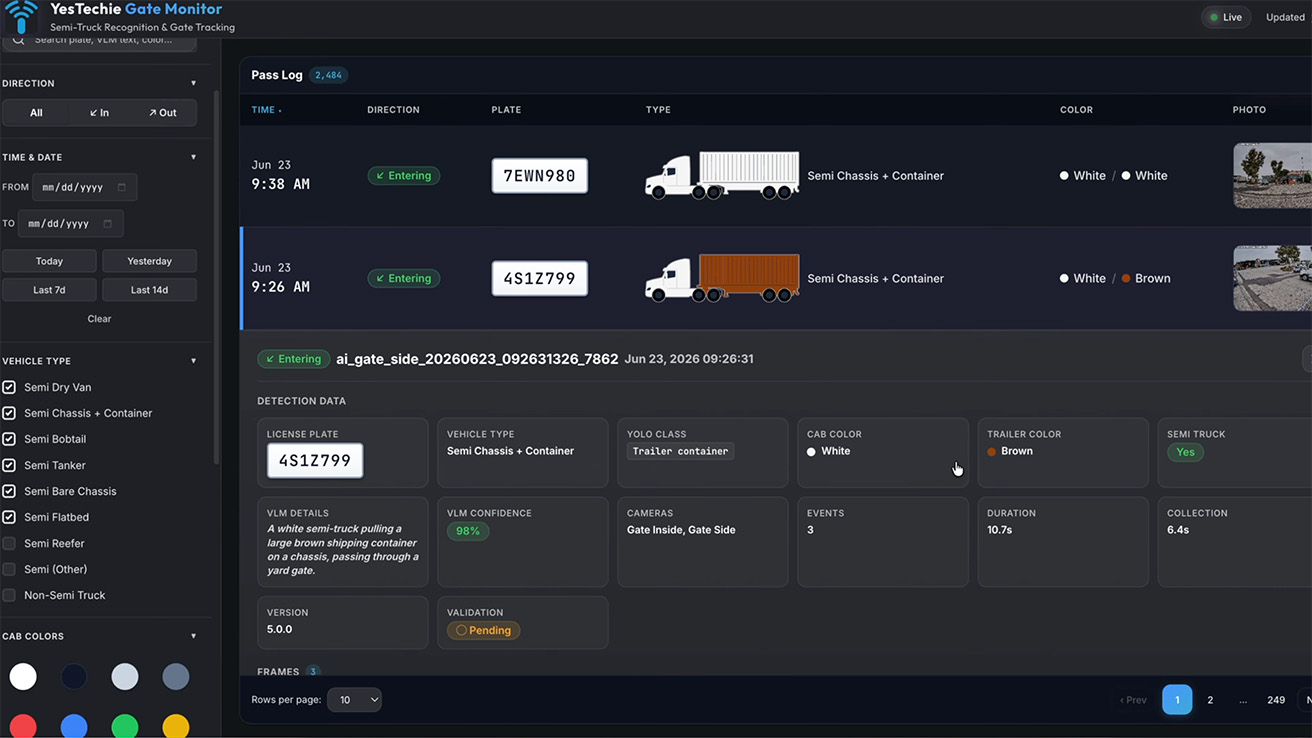Image resolution: width=1312 pixels, height=738 pixels.
Task: Uncheck Semi Tanker vehicle type
Action: pyautogui.click(x=9, y=465)
